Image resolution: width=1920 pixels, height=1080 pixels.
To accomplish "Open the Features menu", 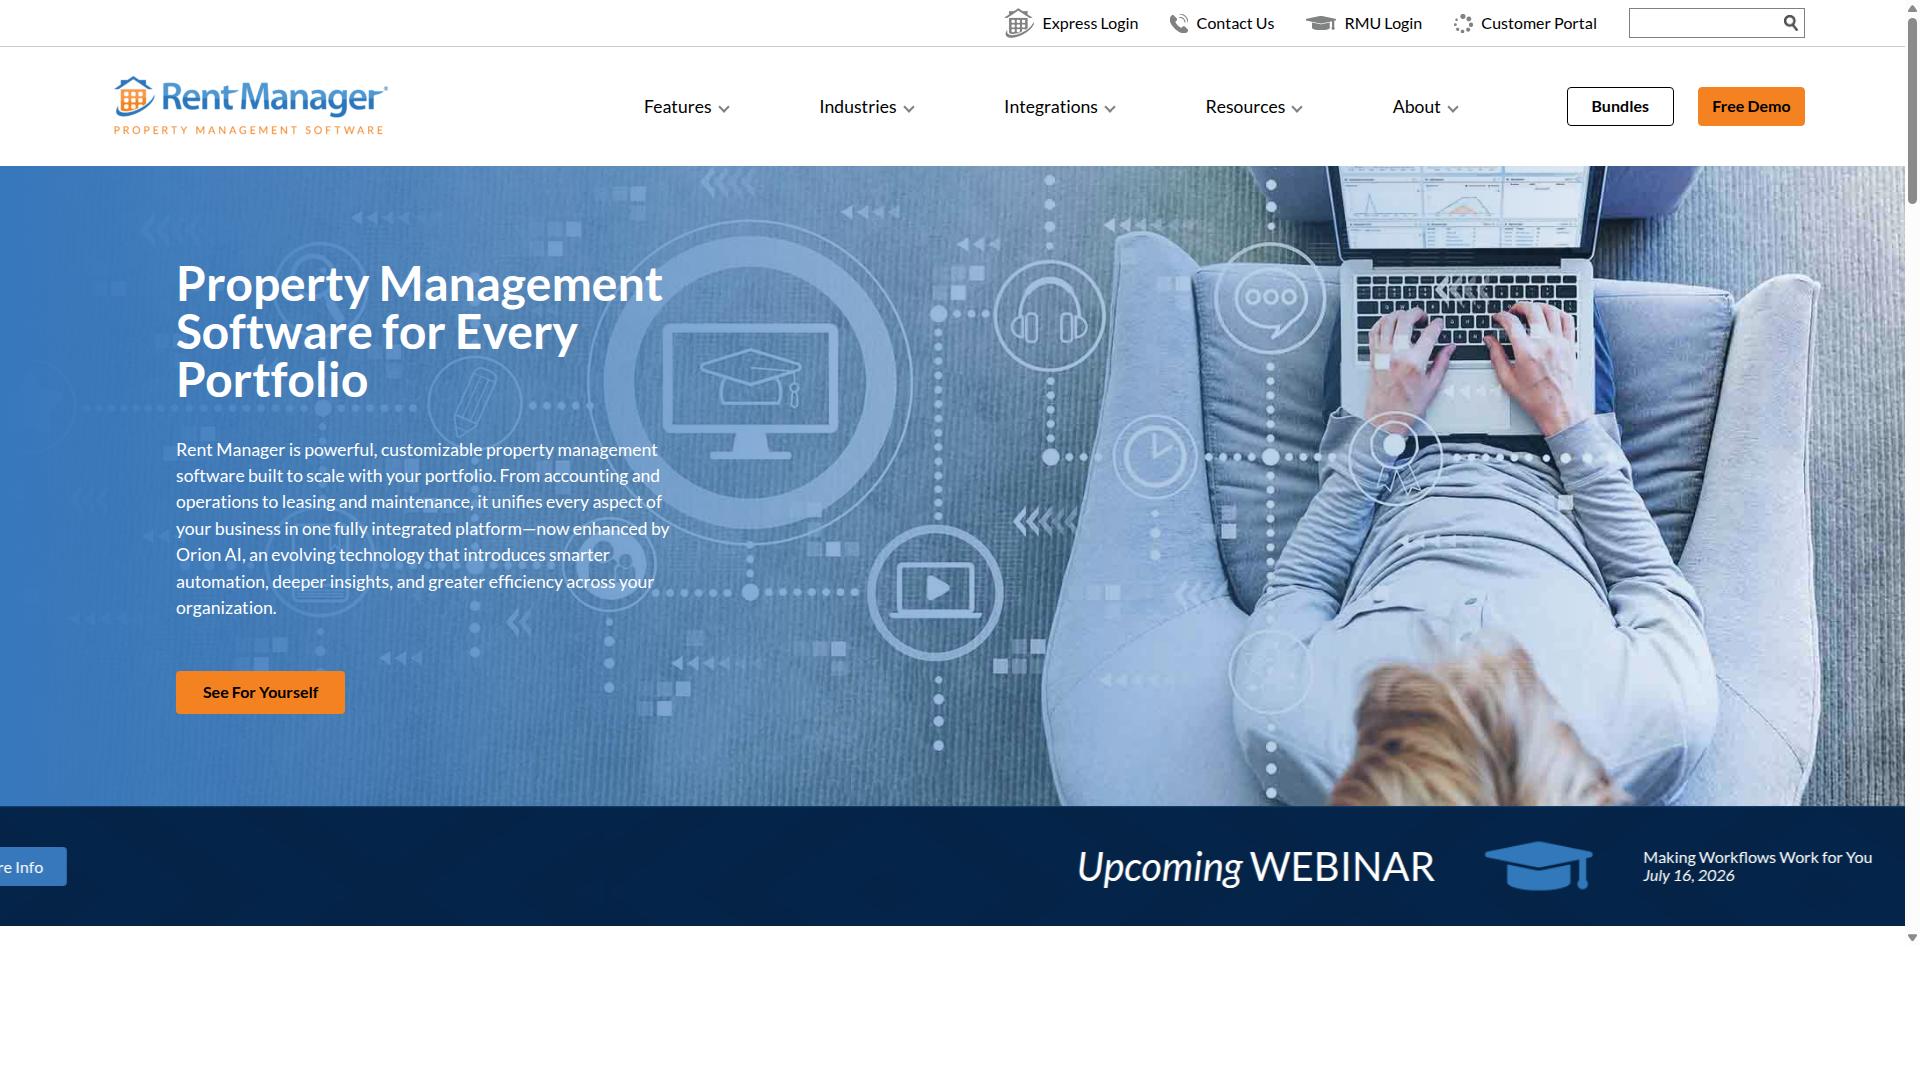I will tap(677, 107).
